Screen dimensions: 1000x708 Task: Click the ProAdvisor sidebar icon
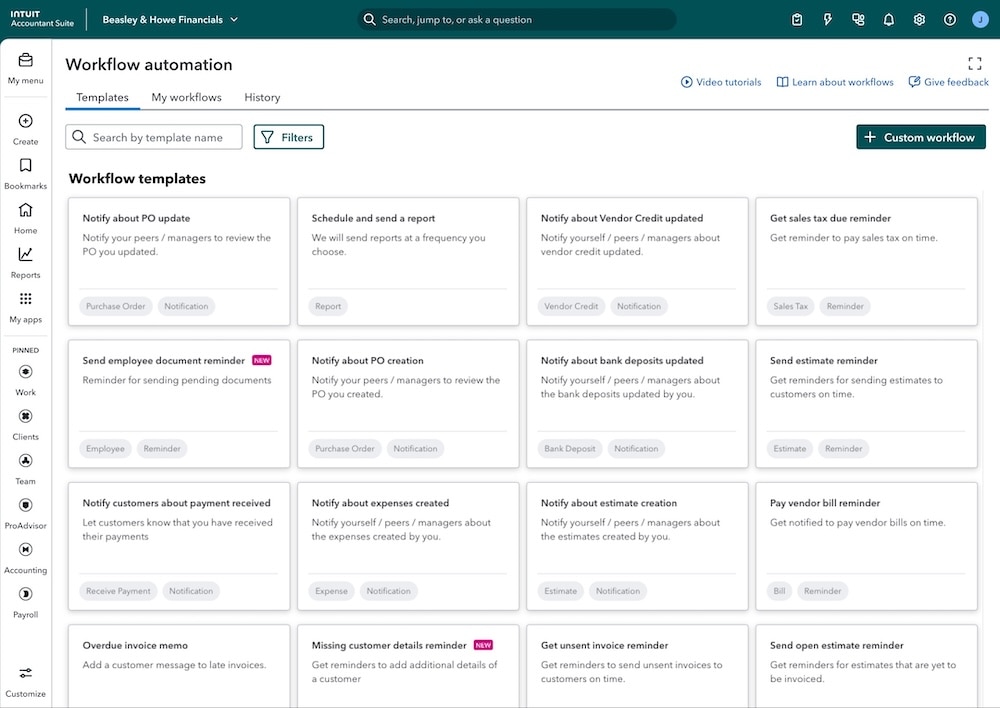[25, 504]
